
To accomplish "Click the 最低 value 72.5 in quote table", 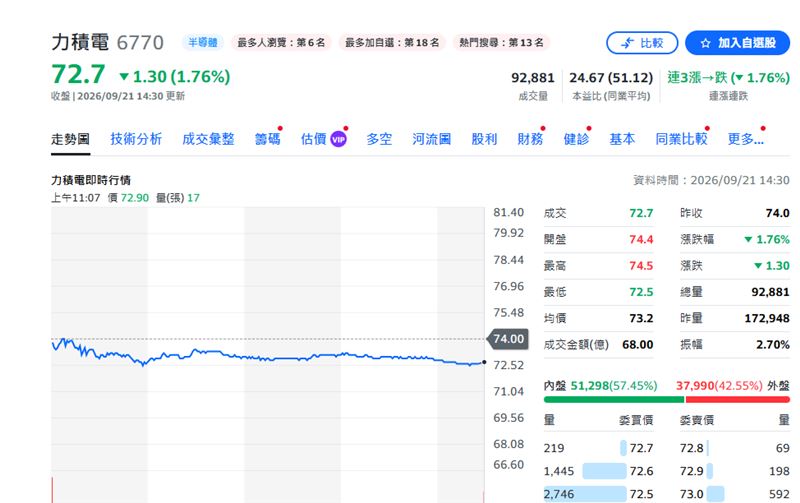I will 641,292.
